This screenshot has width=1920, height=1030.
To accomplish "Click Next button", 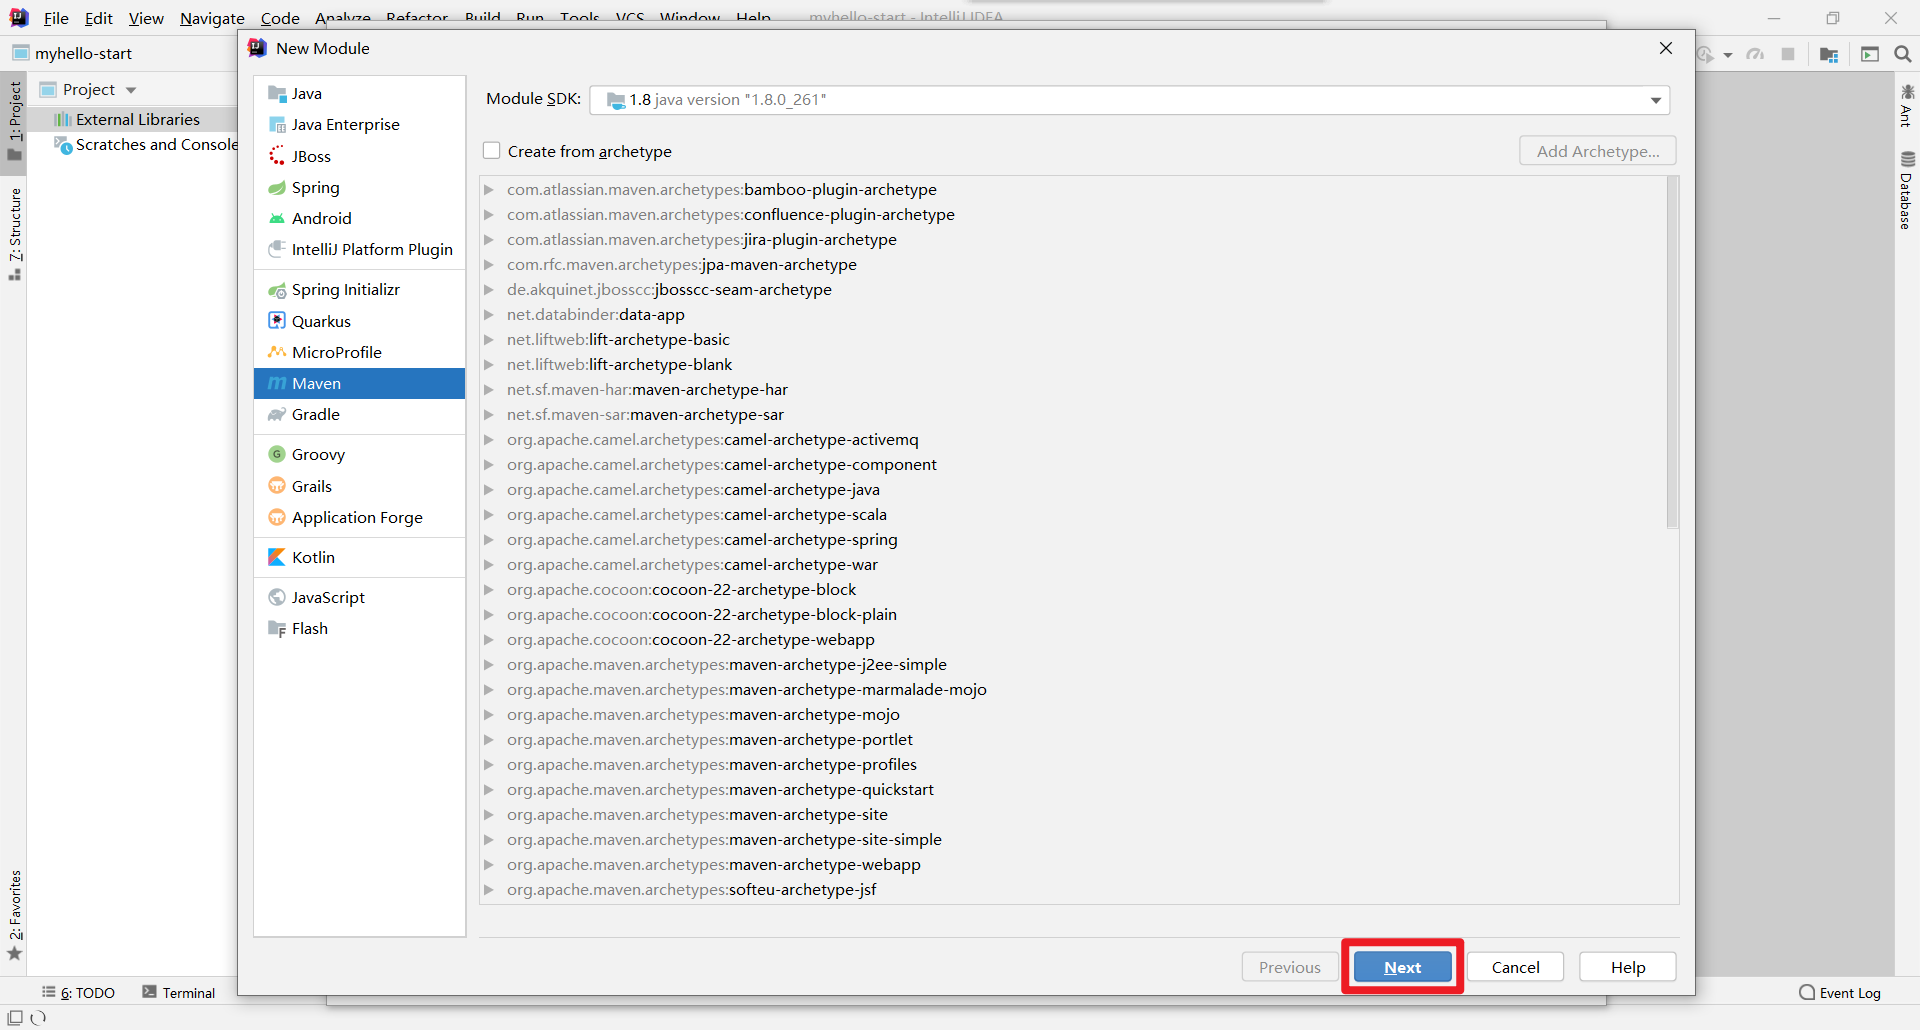I will [1402, 967].
